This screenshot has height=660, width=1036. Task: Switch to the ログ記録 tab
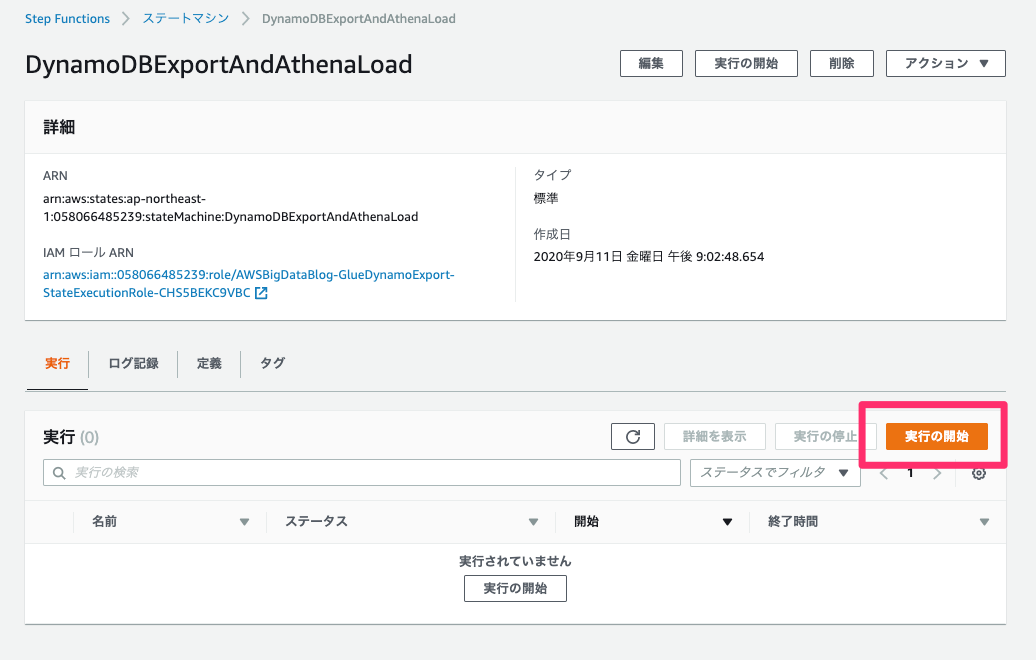click(x=133, y=363)
